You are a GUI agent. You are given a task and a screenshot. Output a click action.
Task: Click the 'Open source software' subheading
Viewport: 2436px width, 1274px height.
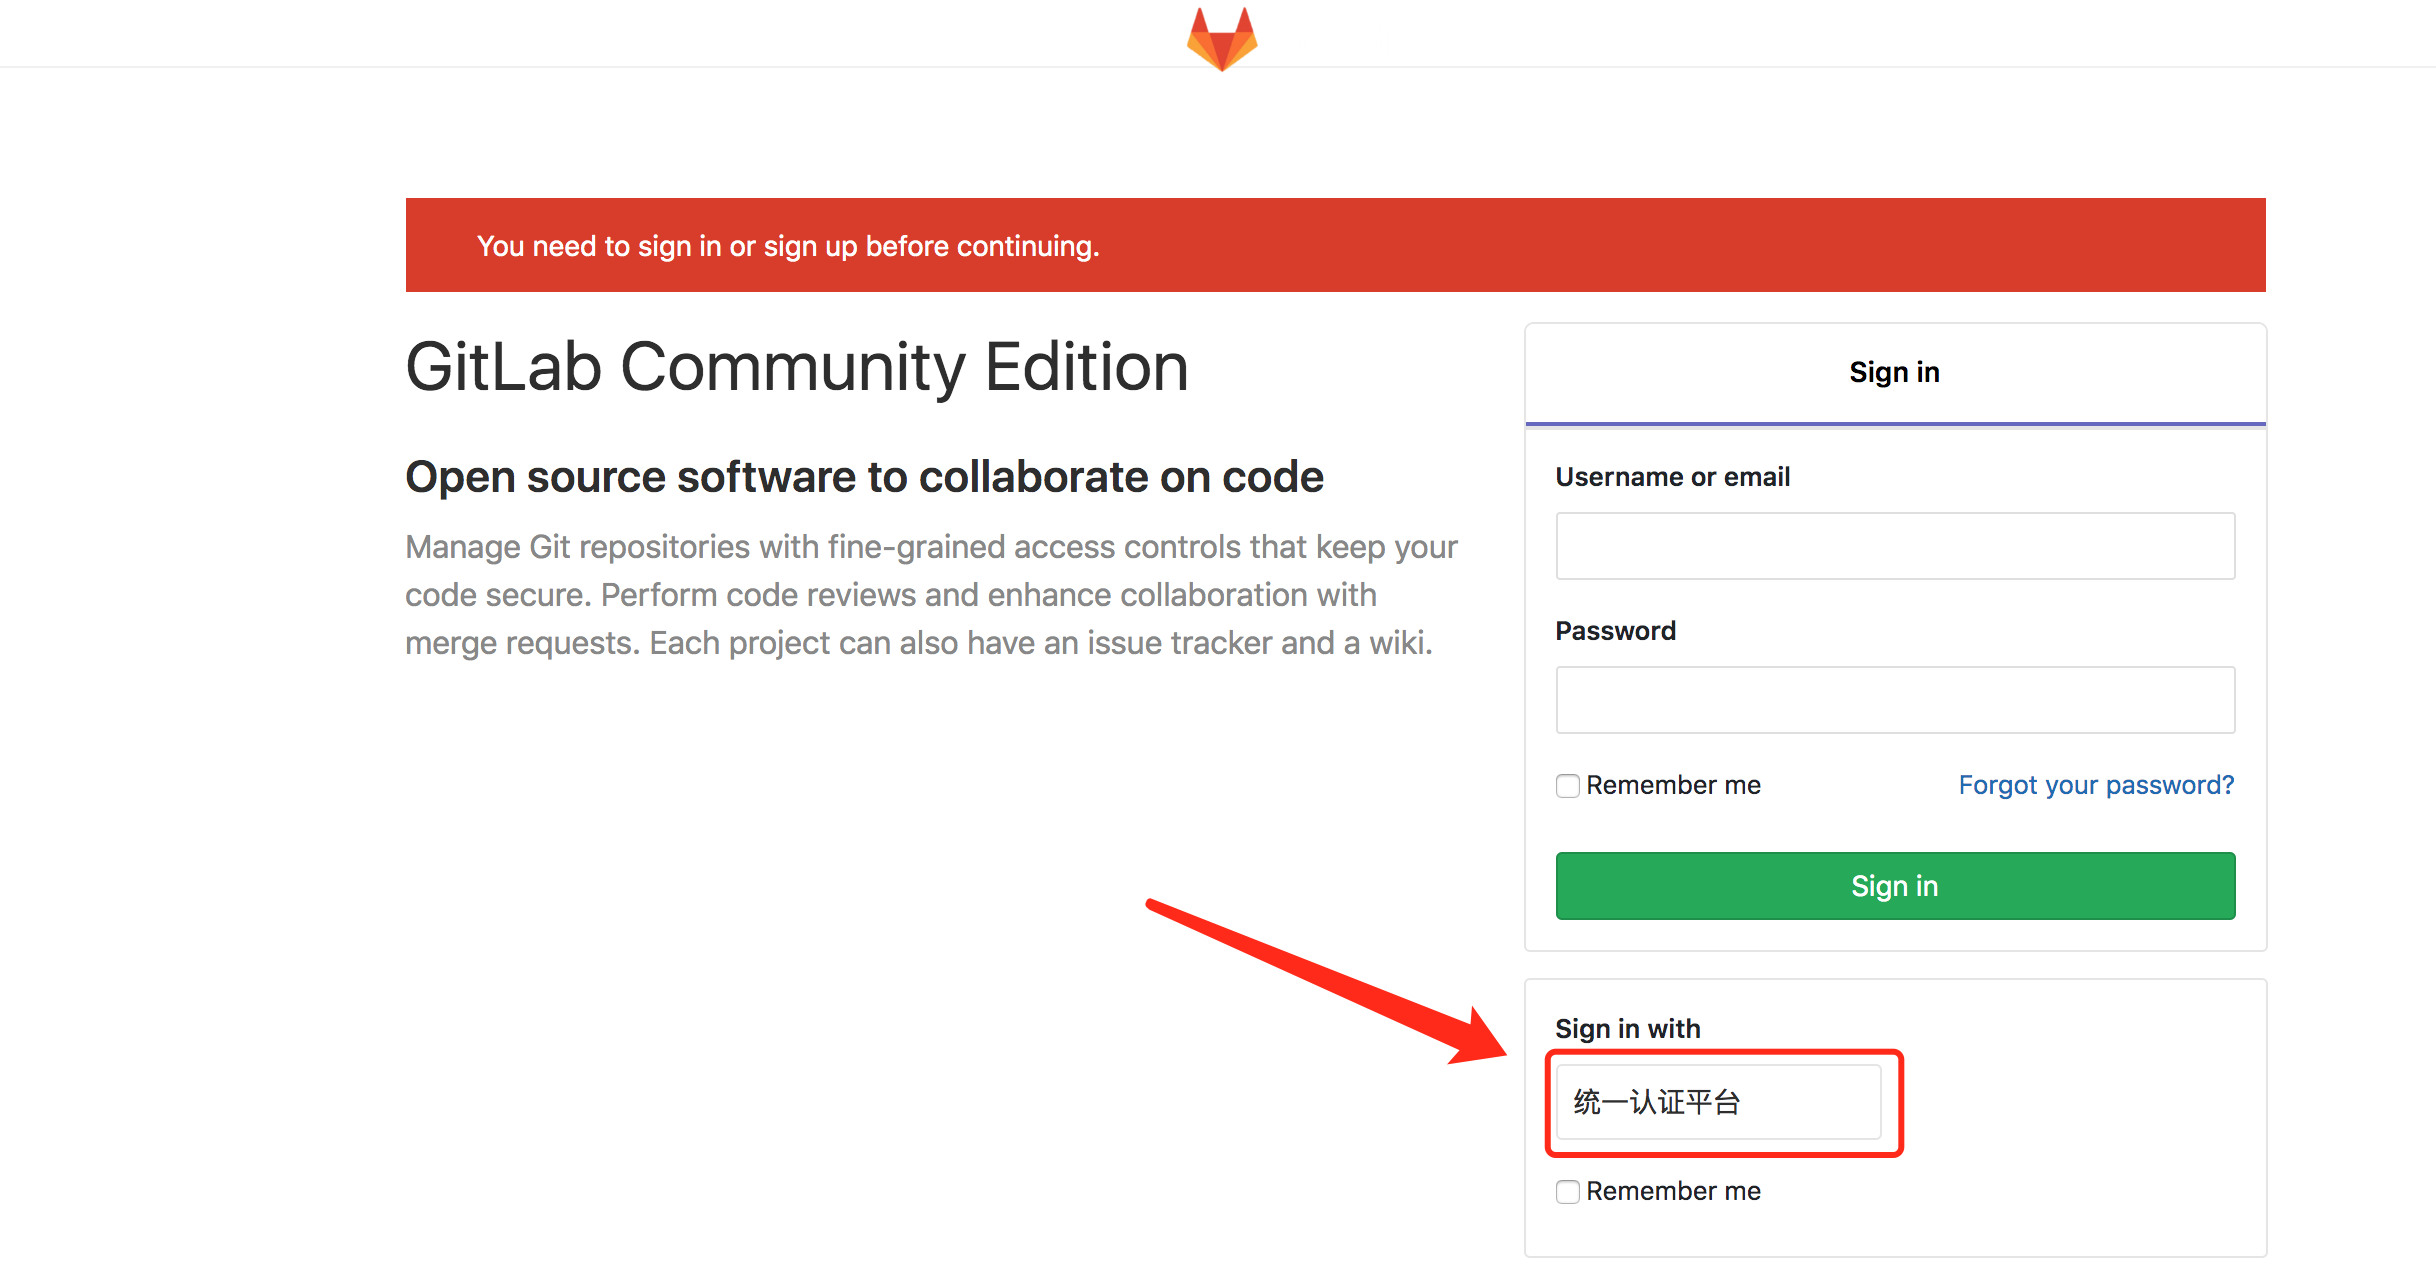(x=864, y=477)
